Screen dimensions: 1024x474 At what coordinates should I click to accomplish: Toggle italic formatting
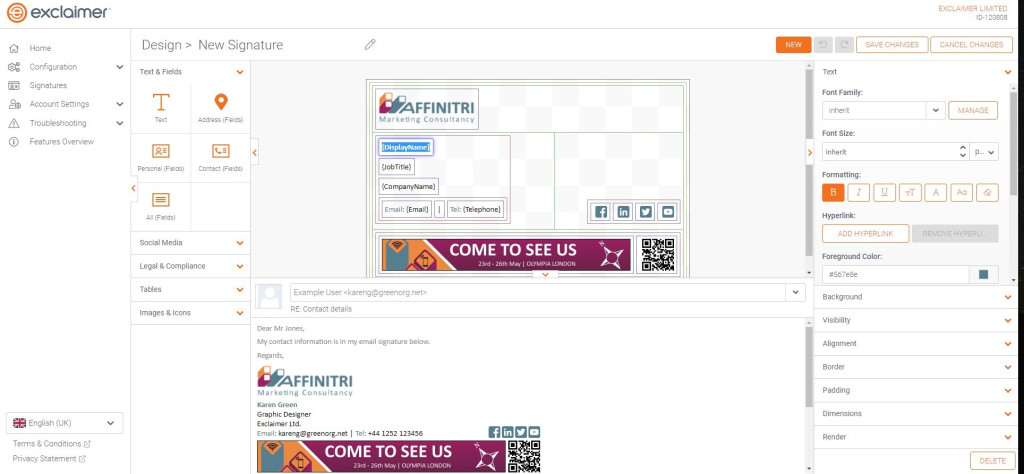(x=859, y=192)
